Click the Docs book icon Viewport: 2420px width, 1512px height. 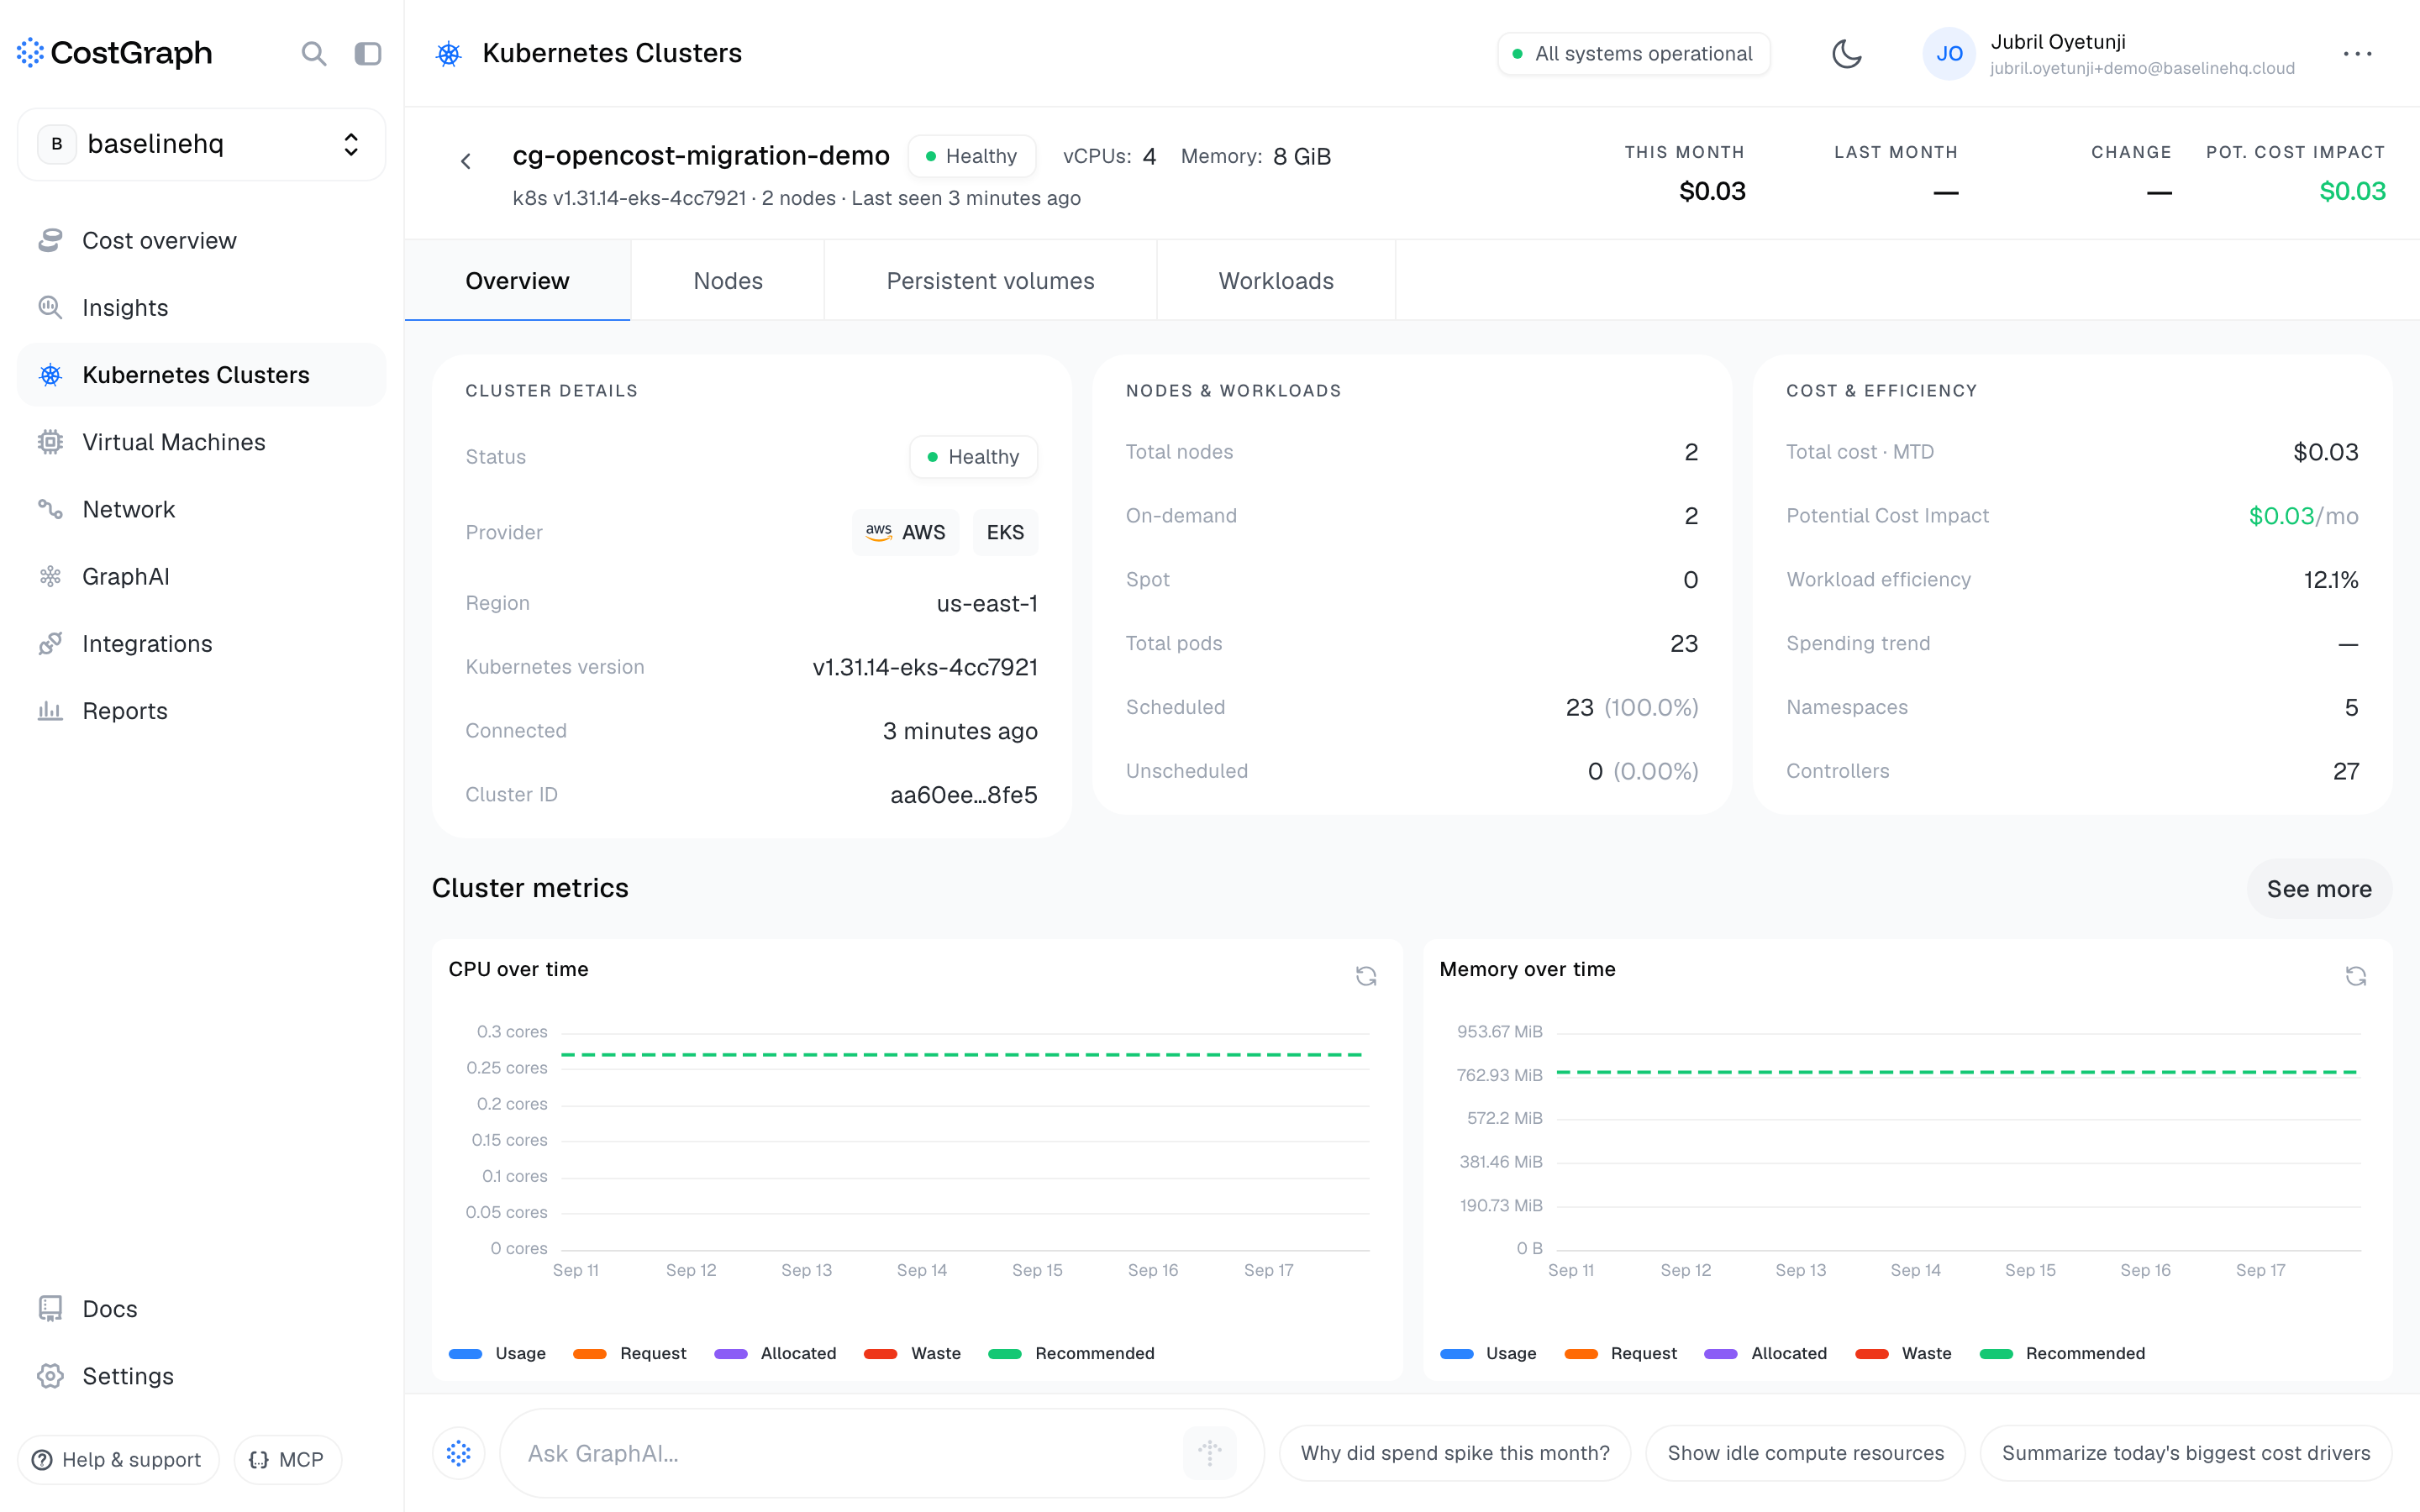pos(50,1308)
